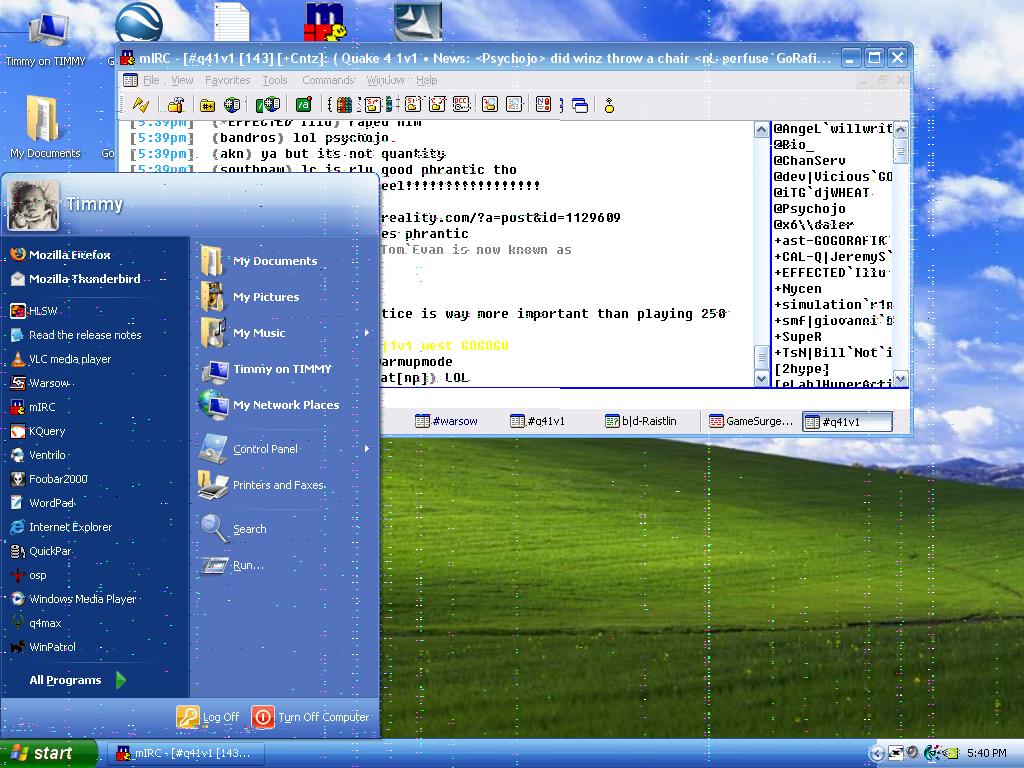Click mIRC Connect lightning bolt toolbar icon
Viewport: 1024px width, 768px height.
pos(141,104)
